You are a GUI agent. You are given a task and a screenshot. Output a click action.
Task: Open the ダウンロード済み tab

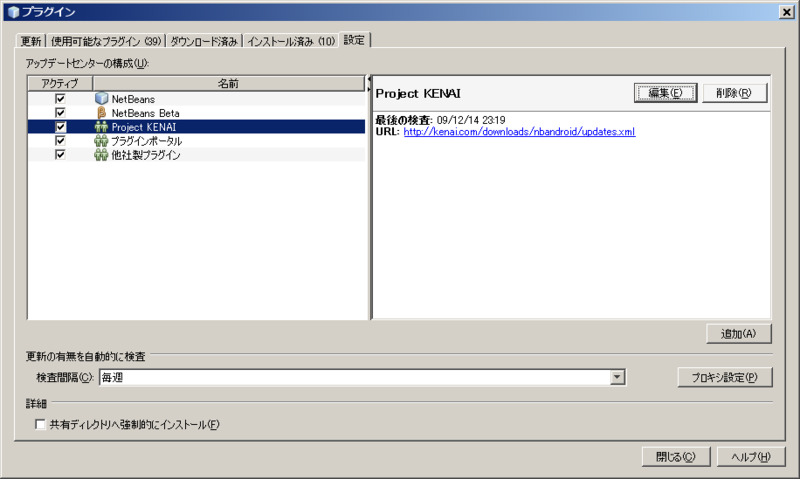[x=204, y=41]
